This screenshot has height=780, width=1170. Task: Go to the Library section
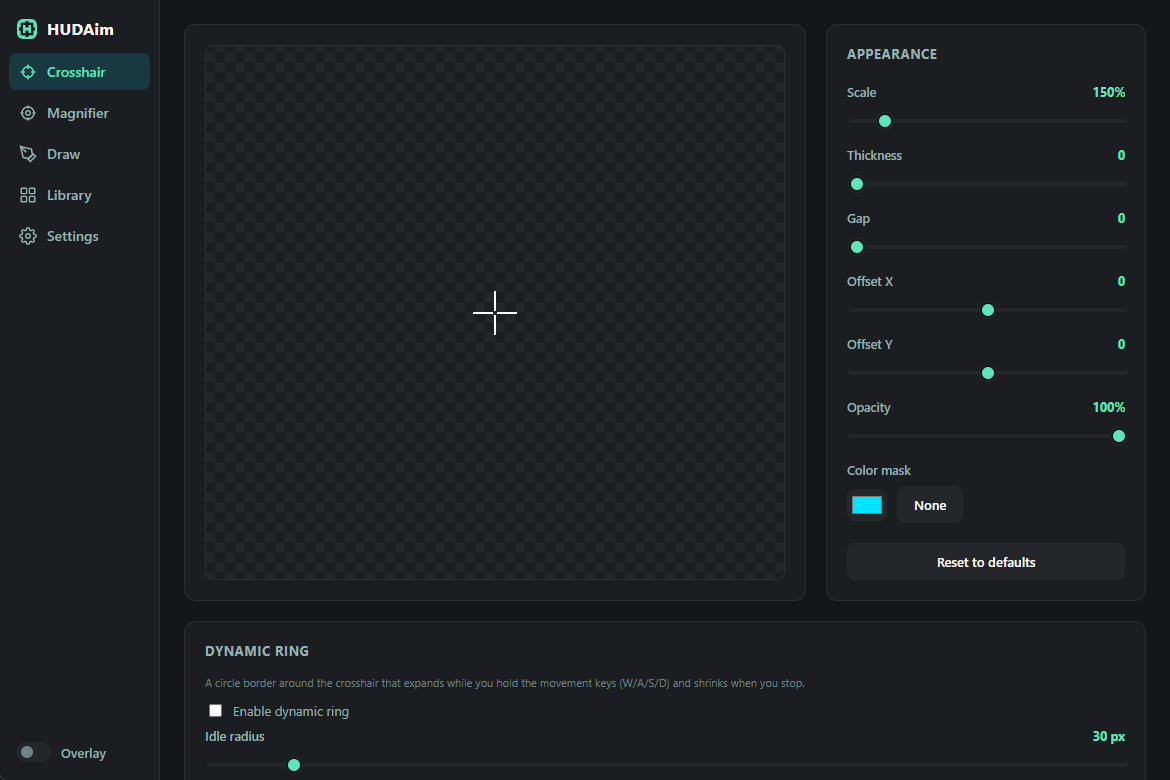(79, 195)
